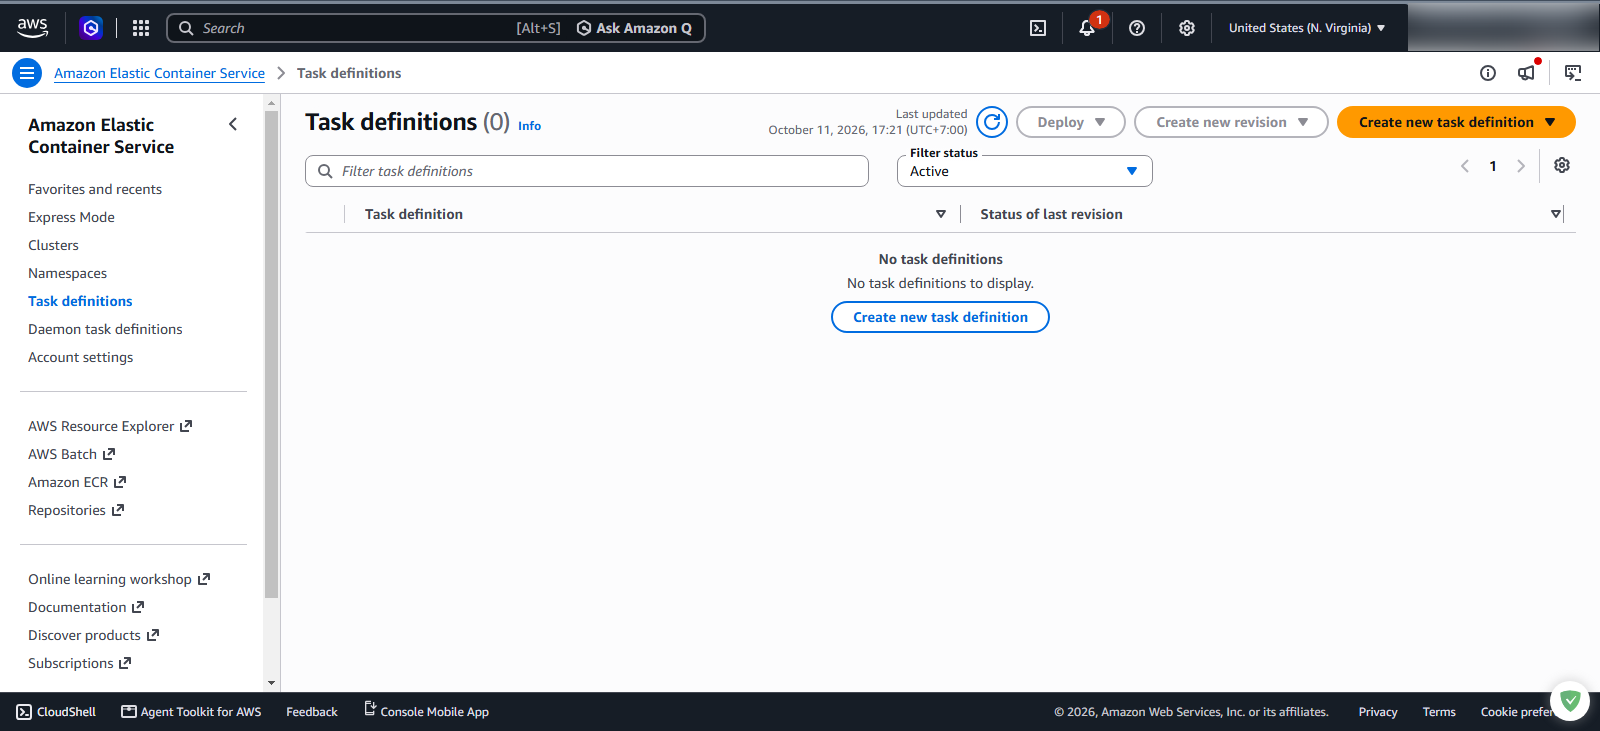Viewport: 1600px width, 731px height.
Task: Open the Deploy dropdown
Action: (x=1071, y=122)
